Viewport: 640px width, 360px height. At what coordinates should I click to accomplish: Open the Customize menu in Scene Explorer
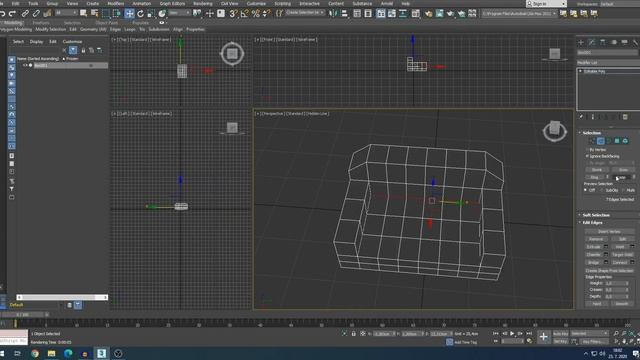[x=72, y=42]
